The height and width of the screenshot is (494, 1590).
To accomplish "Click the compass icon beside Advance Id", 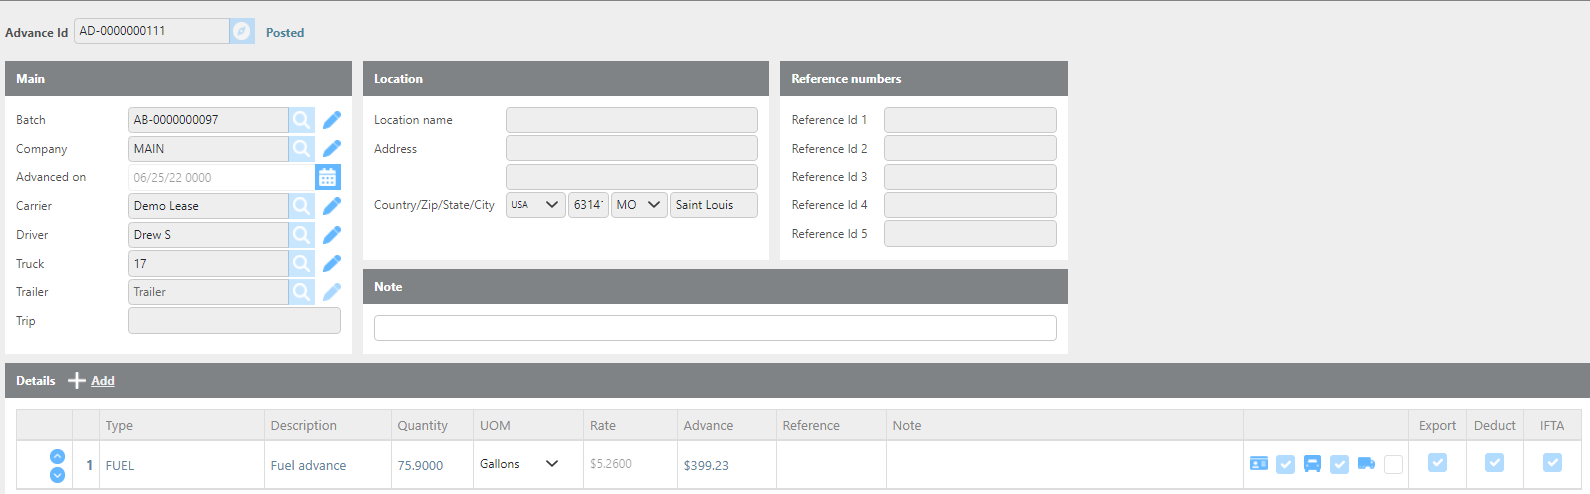I will 242,32.
